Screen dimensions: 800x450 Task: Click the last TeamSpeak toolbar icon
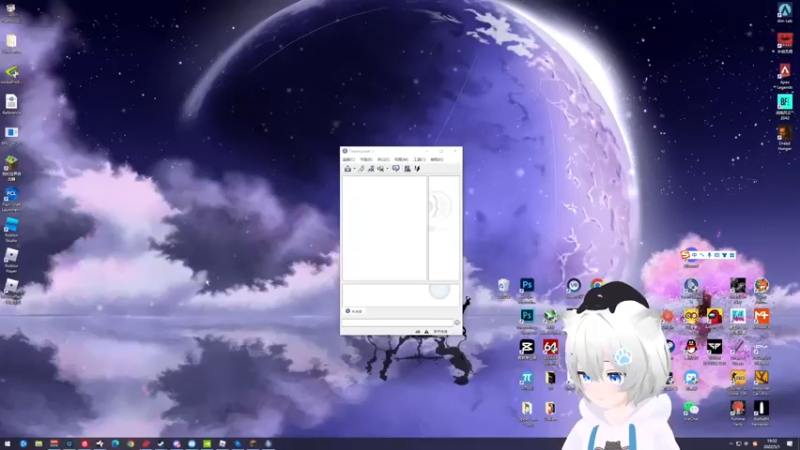click(x=417, y=169)
